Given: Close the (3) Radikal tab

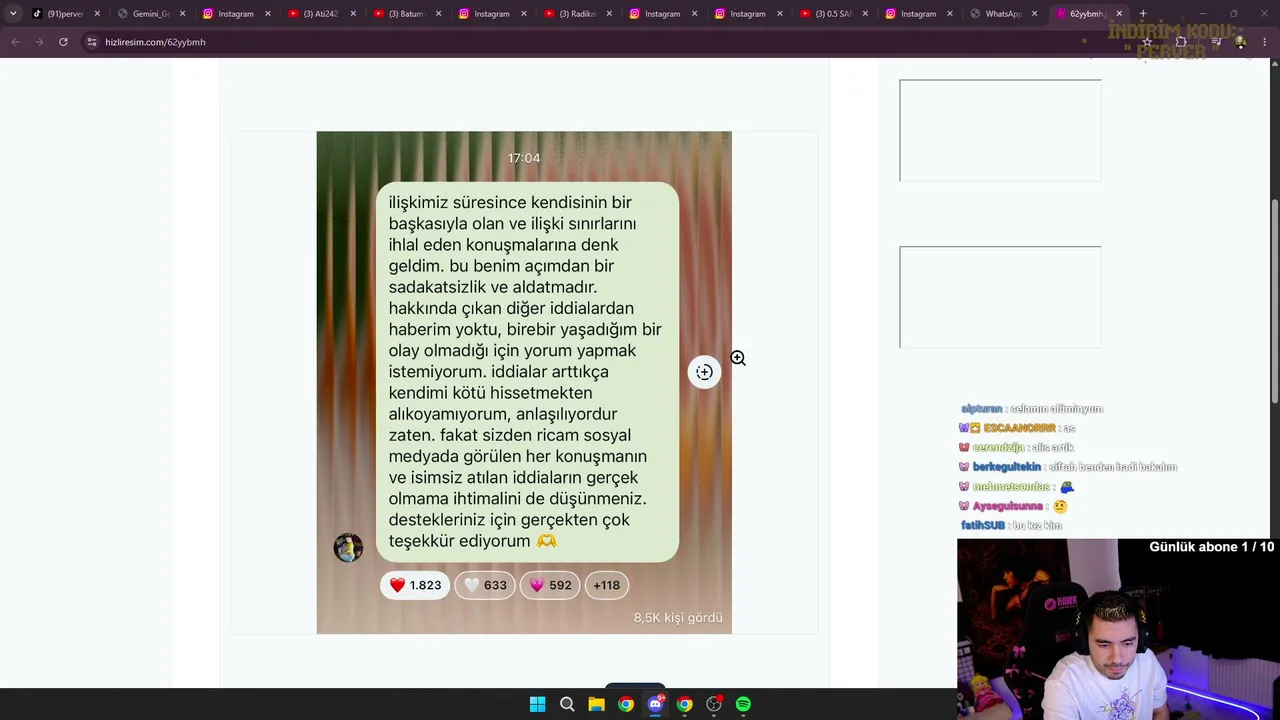Looking at the screenshot, I should point(609,14).
